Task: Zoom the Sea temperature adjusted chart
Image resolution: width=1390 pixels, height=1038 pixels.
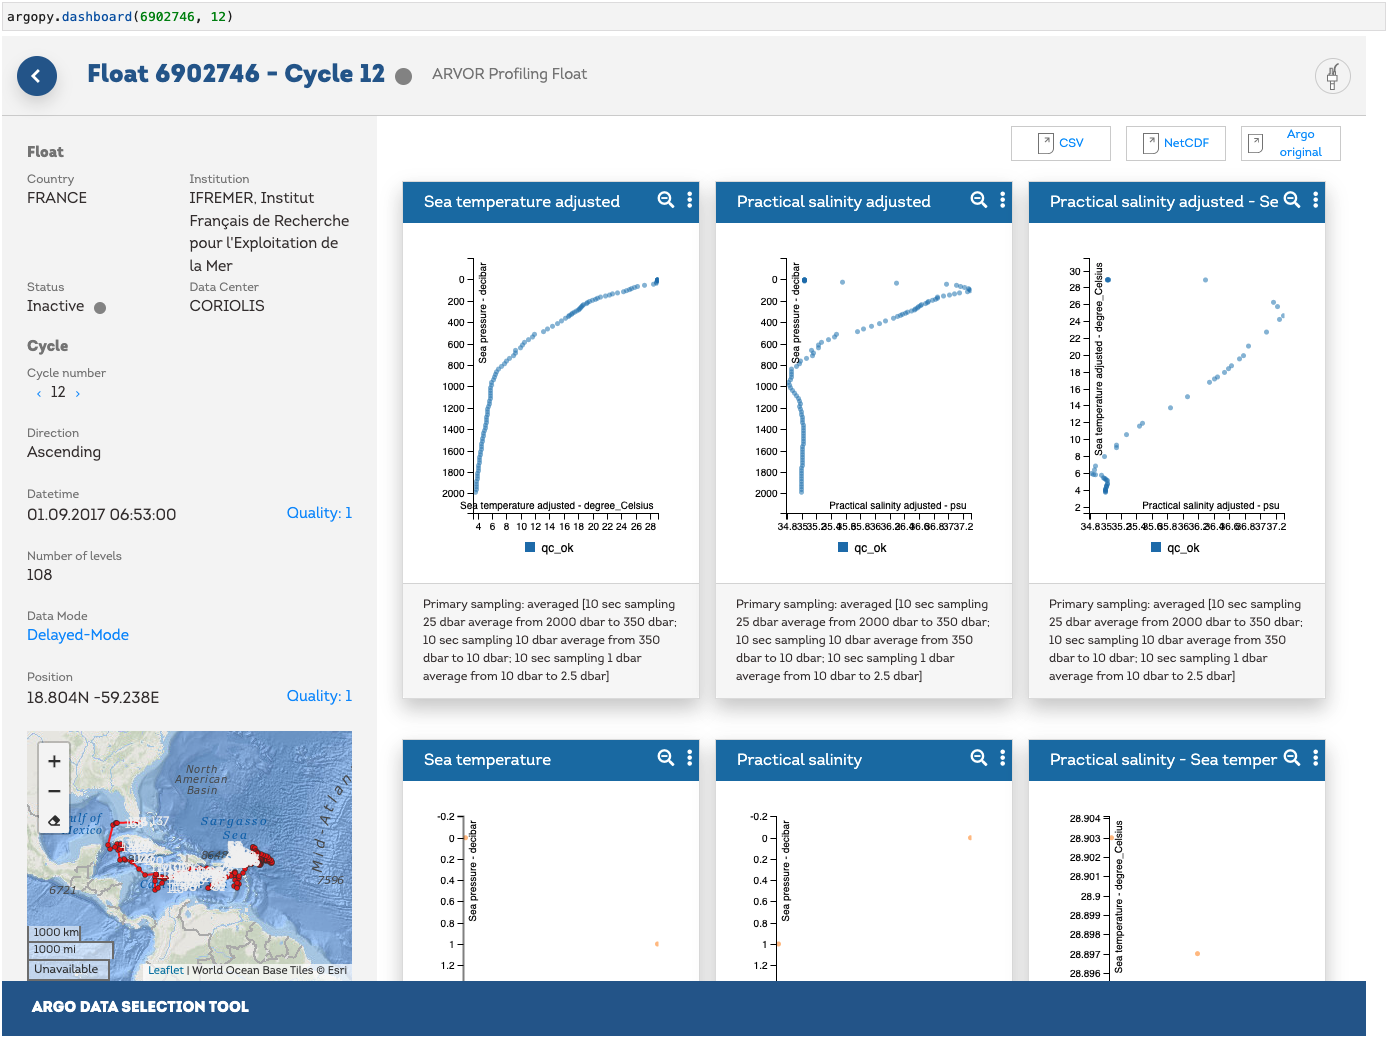Action: click(666, 200)
